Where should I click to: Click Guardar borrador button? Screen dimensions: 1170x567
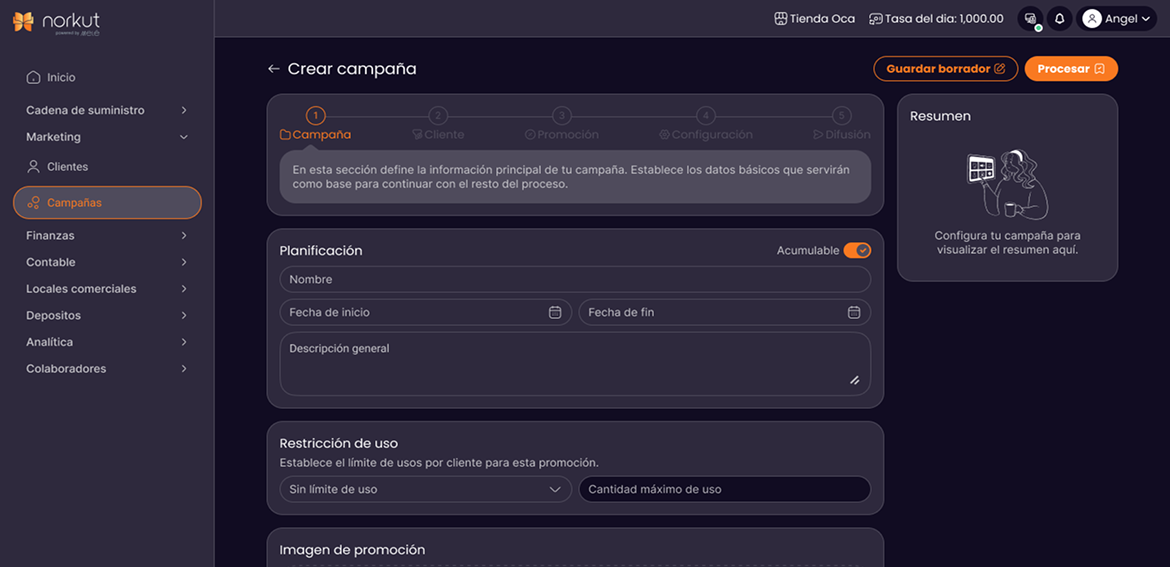click(945, 69)
